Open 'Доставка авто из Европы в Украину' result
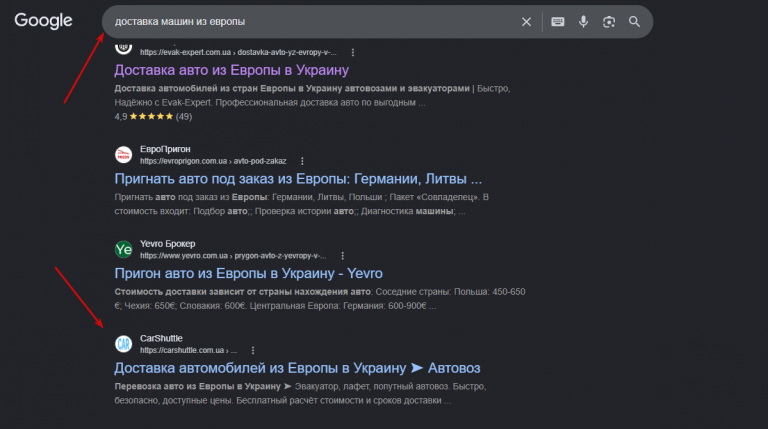This screenshot has height=429, width=768. pos(232,70)
